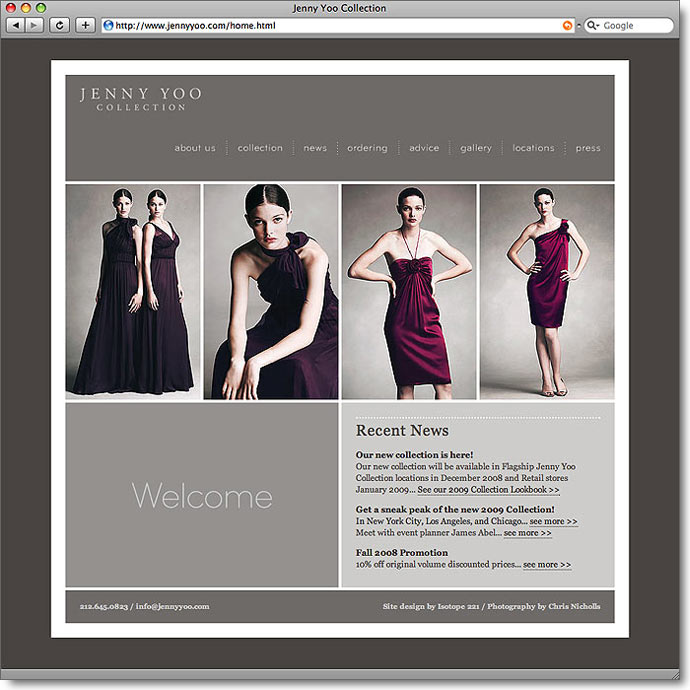Click the Recent News heading

(x=402, y=430)
